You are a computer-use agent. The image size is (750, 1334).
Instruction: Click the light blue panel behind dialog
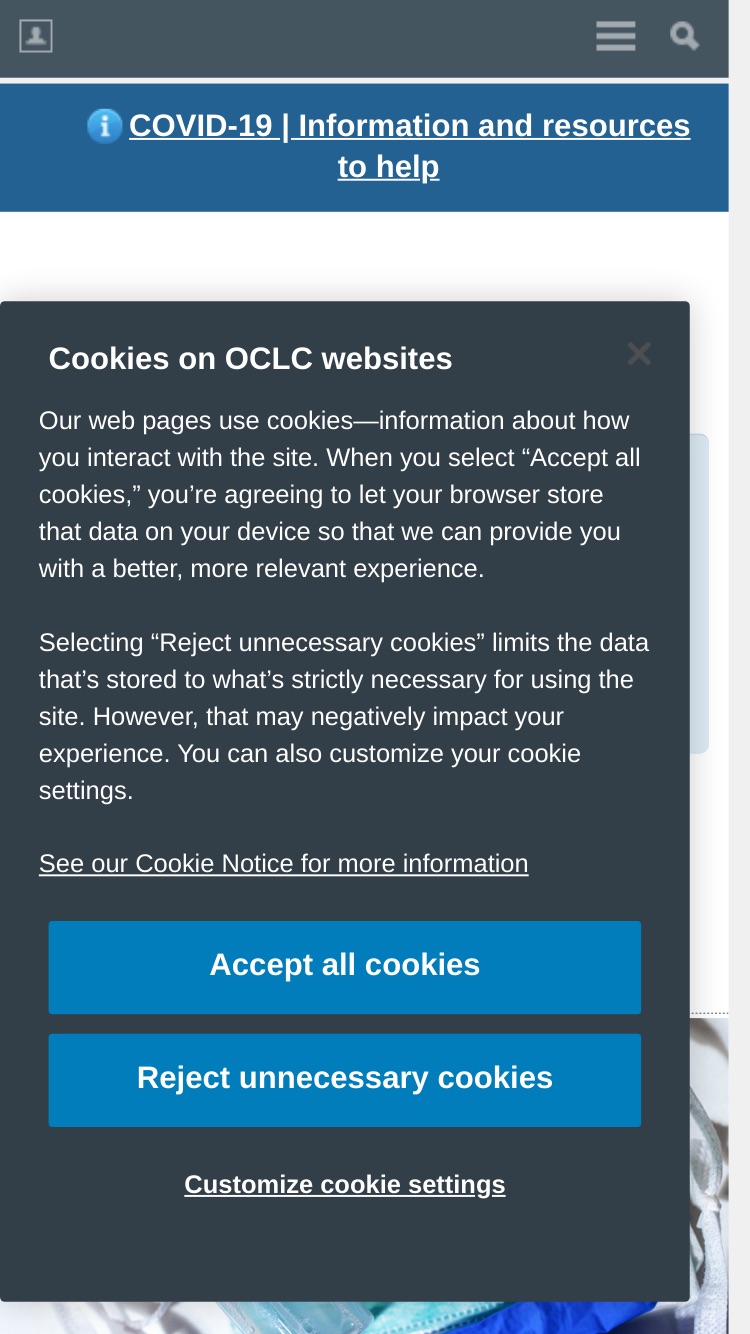tap(699, 593)
